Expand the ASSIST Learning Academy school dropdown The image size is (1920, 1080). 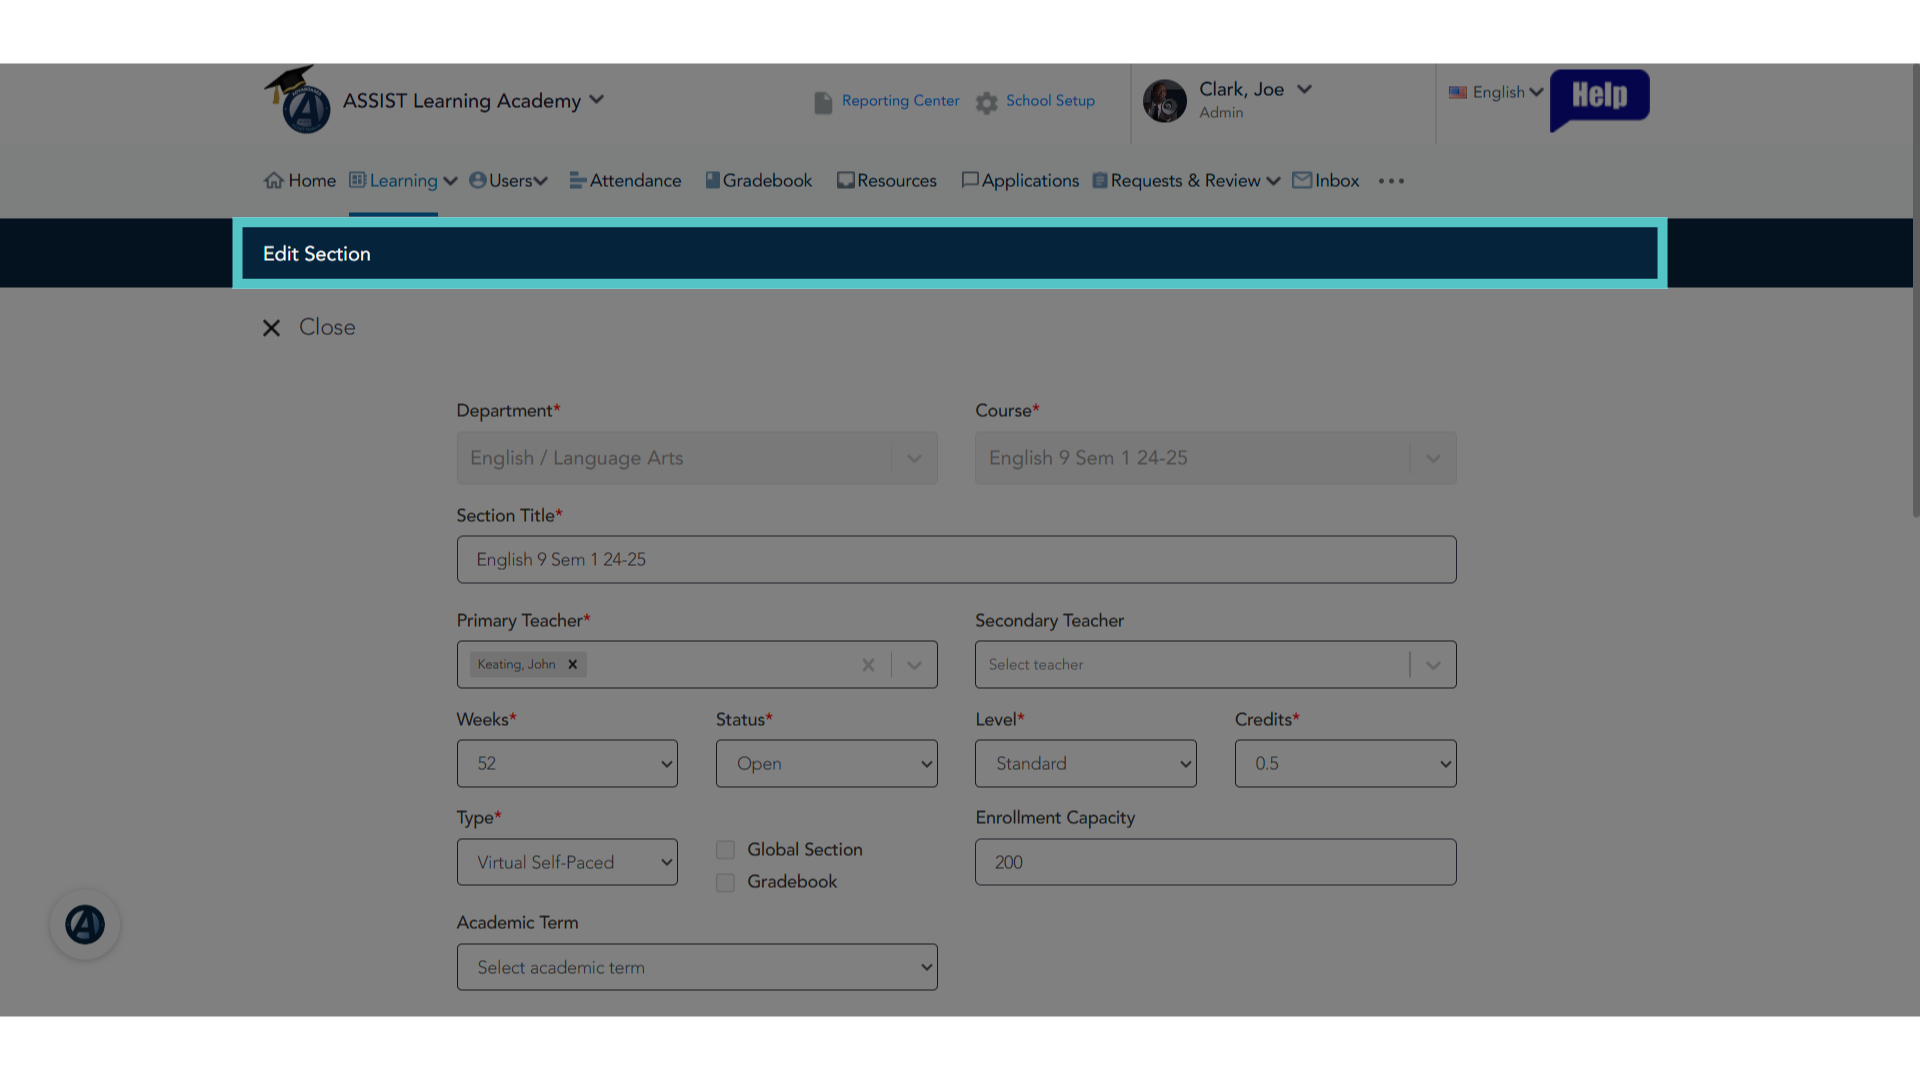click(x=596, y=100)
